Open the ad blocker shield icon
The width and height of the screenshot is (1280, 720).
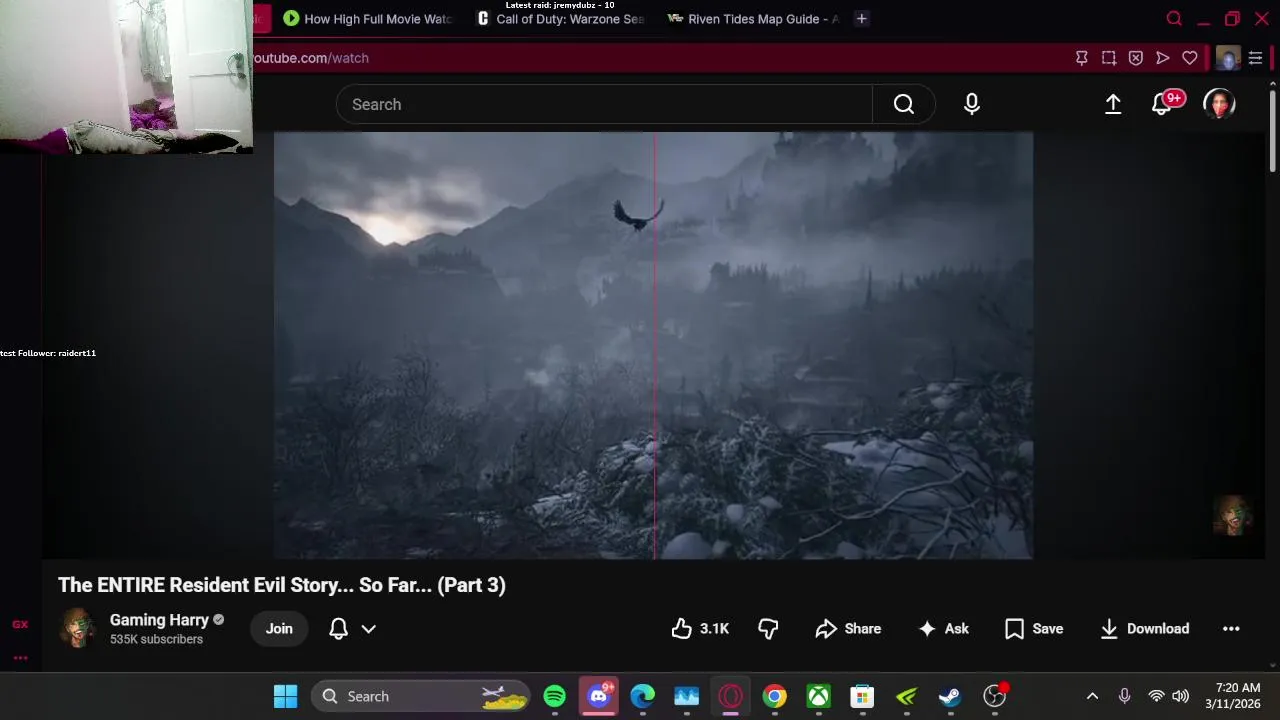(x=1135, y=58)
